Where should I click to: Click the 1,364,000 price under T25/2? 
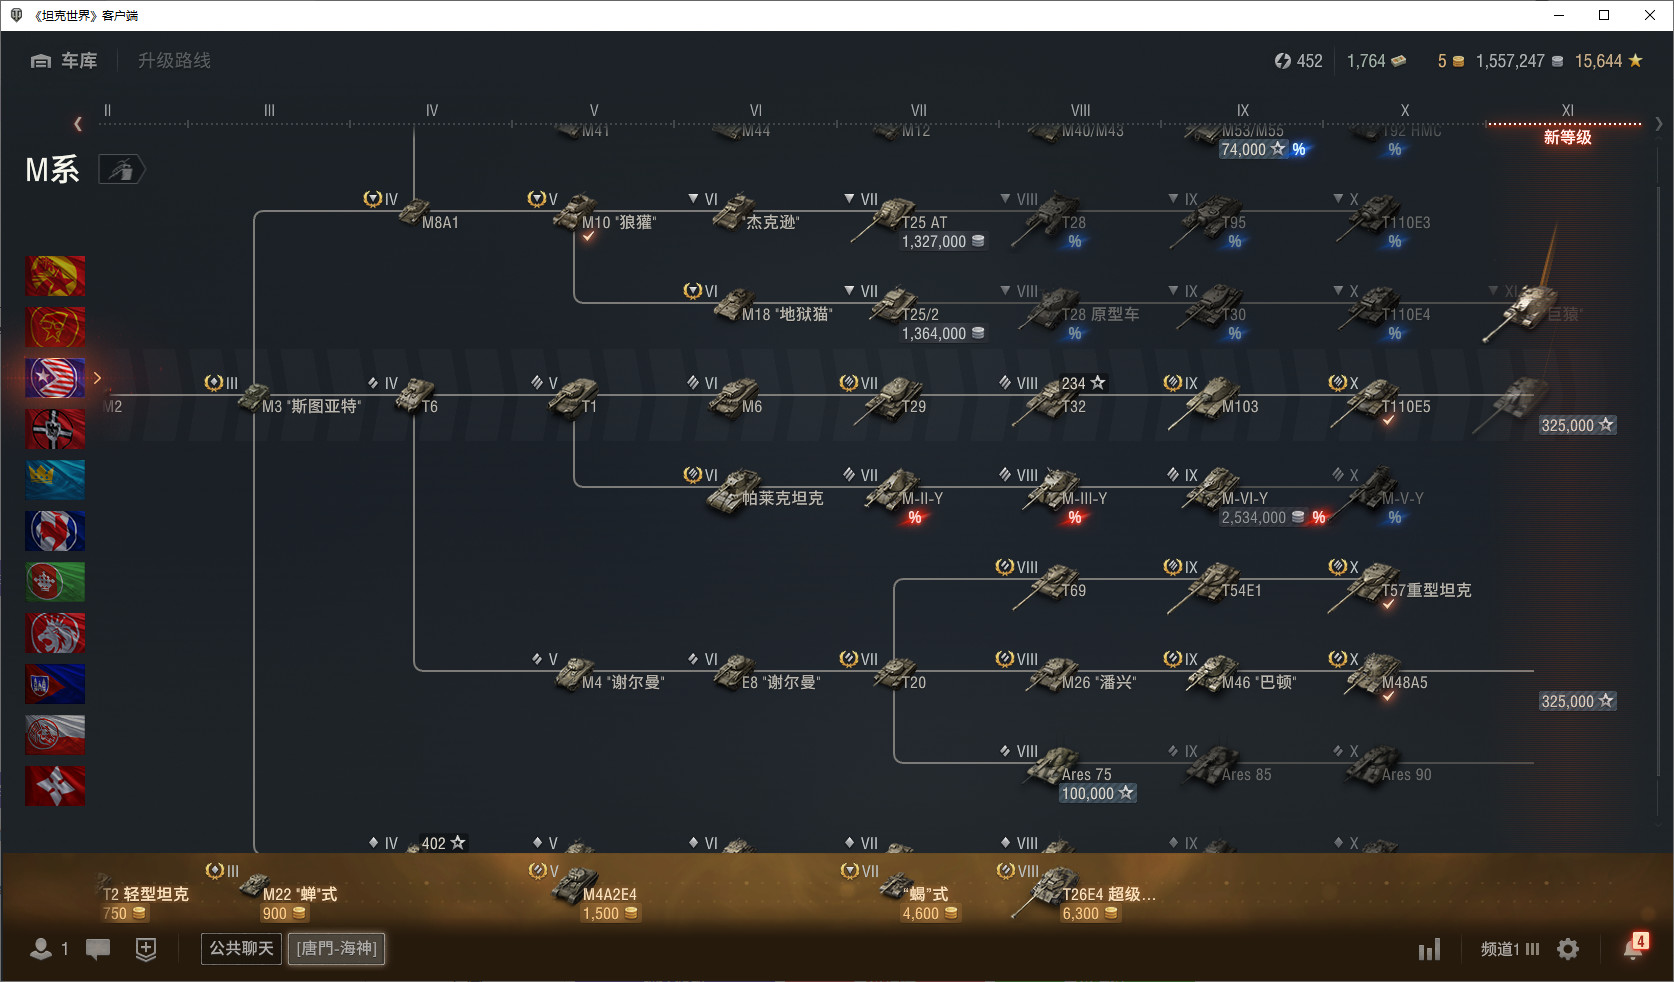pyautogui.click(x=943, y=334)
